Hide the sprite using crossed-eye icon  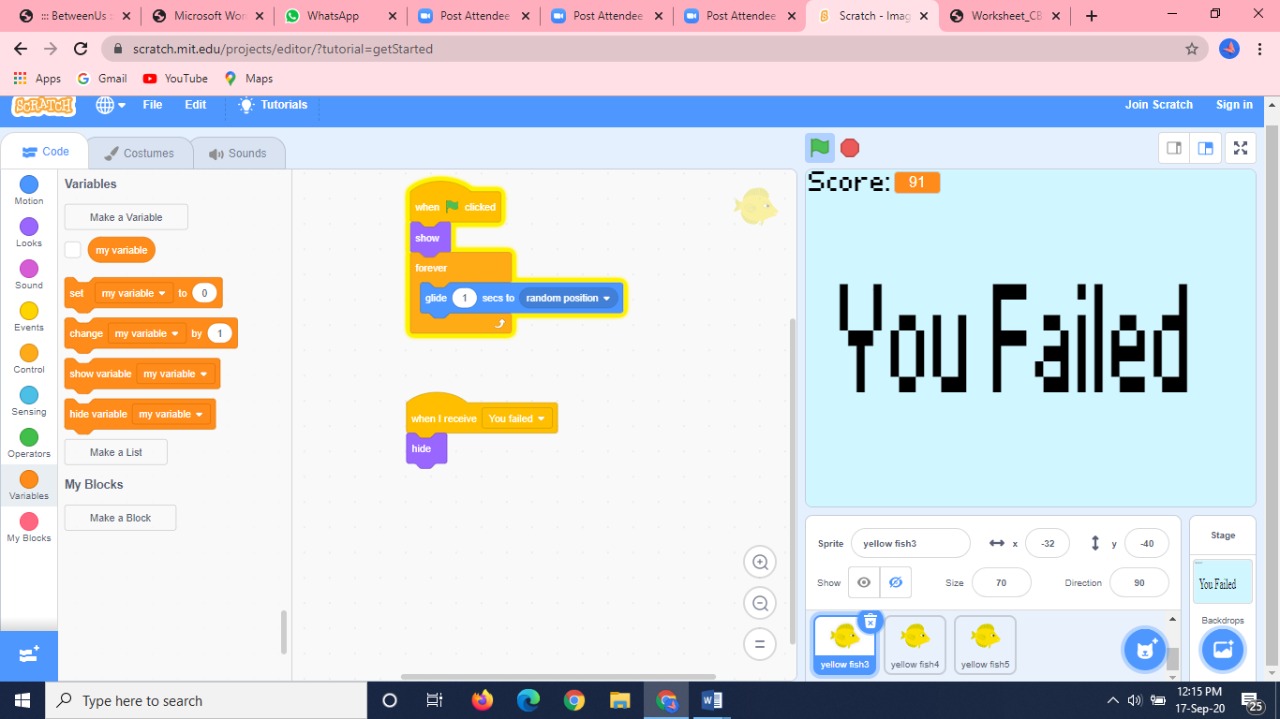click(896, 582)
